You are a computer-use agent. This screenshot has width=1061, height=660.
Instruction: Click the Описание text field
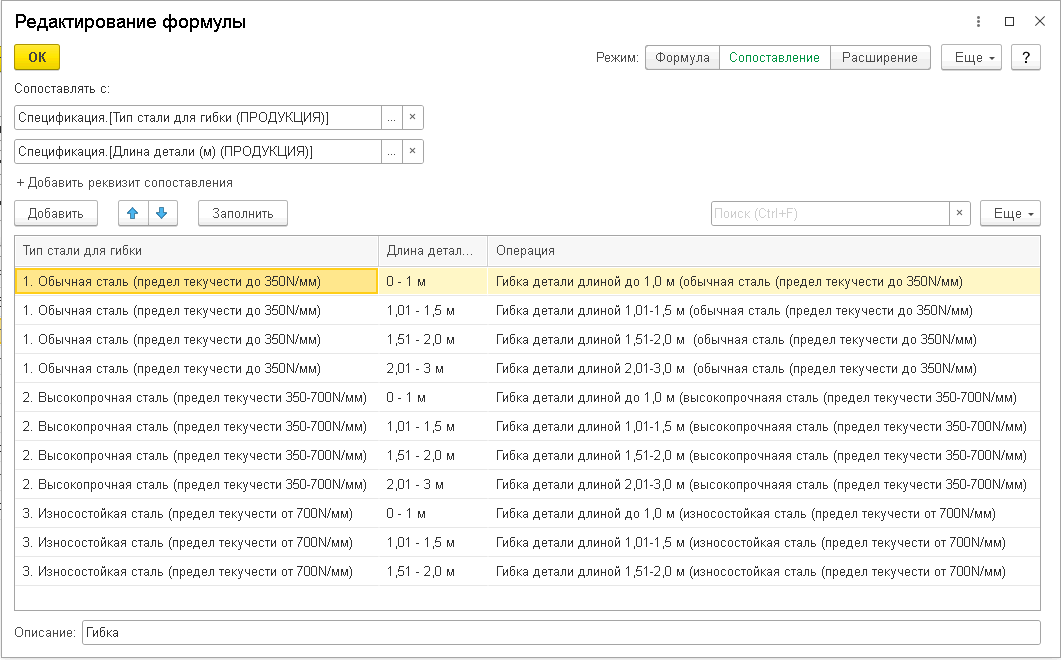(560, 633)
